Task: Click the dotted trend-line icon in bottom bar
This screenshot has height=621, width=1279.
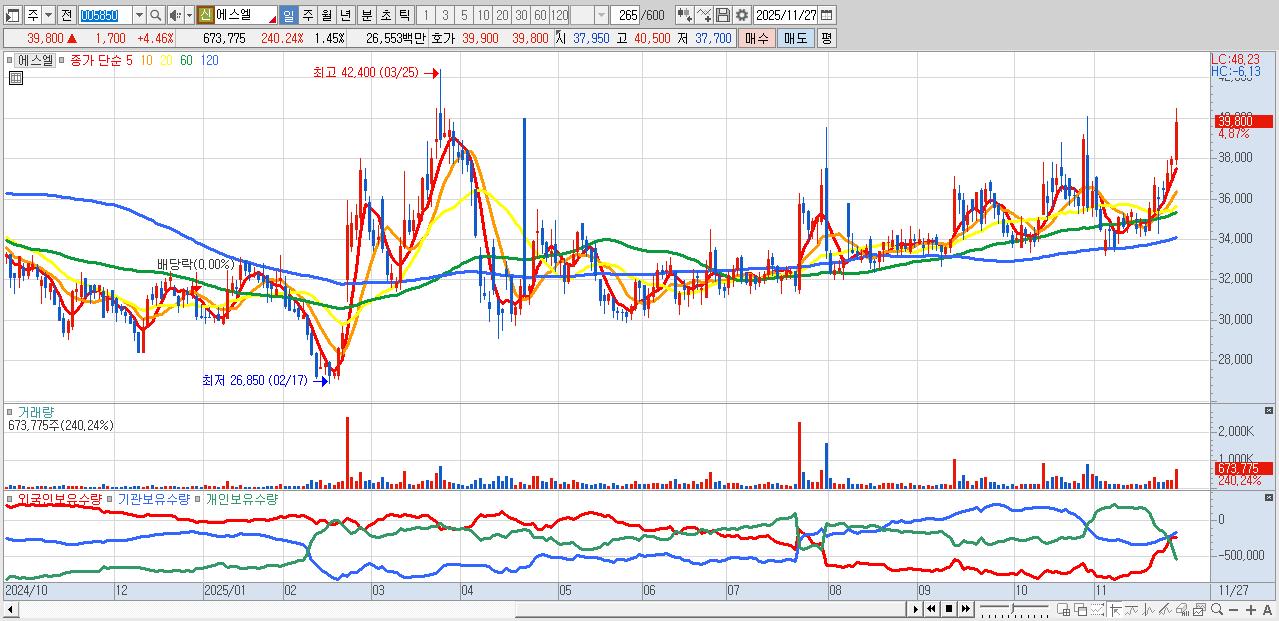Action: (x=1097, y=609)
